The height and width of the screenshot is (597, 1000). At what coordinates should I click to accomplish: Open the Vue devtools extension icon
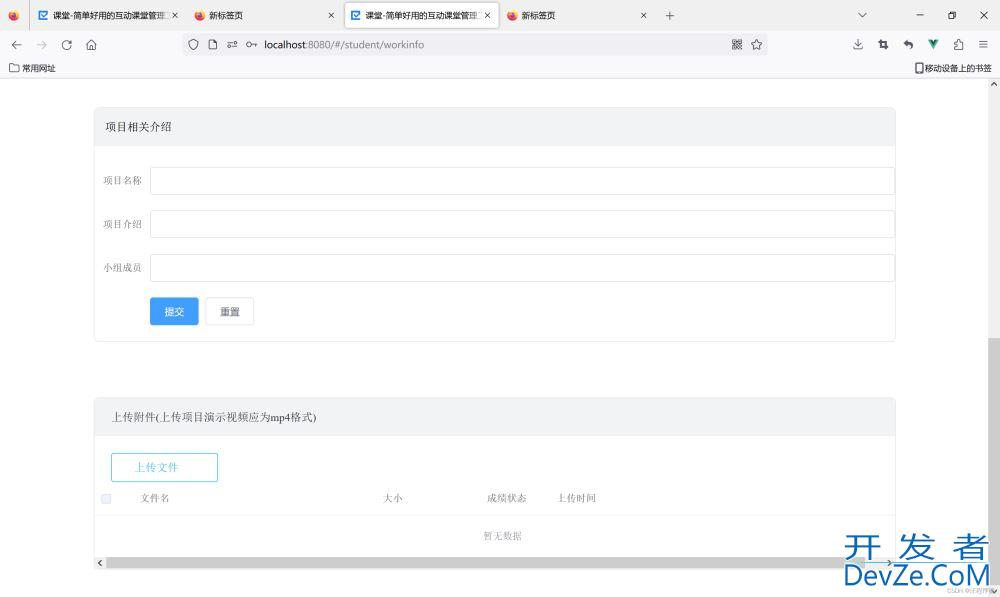(x=933, y=45)
